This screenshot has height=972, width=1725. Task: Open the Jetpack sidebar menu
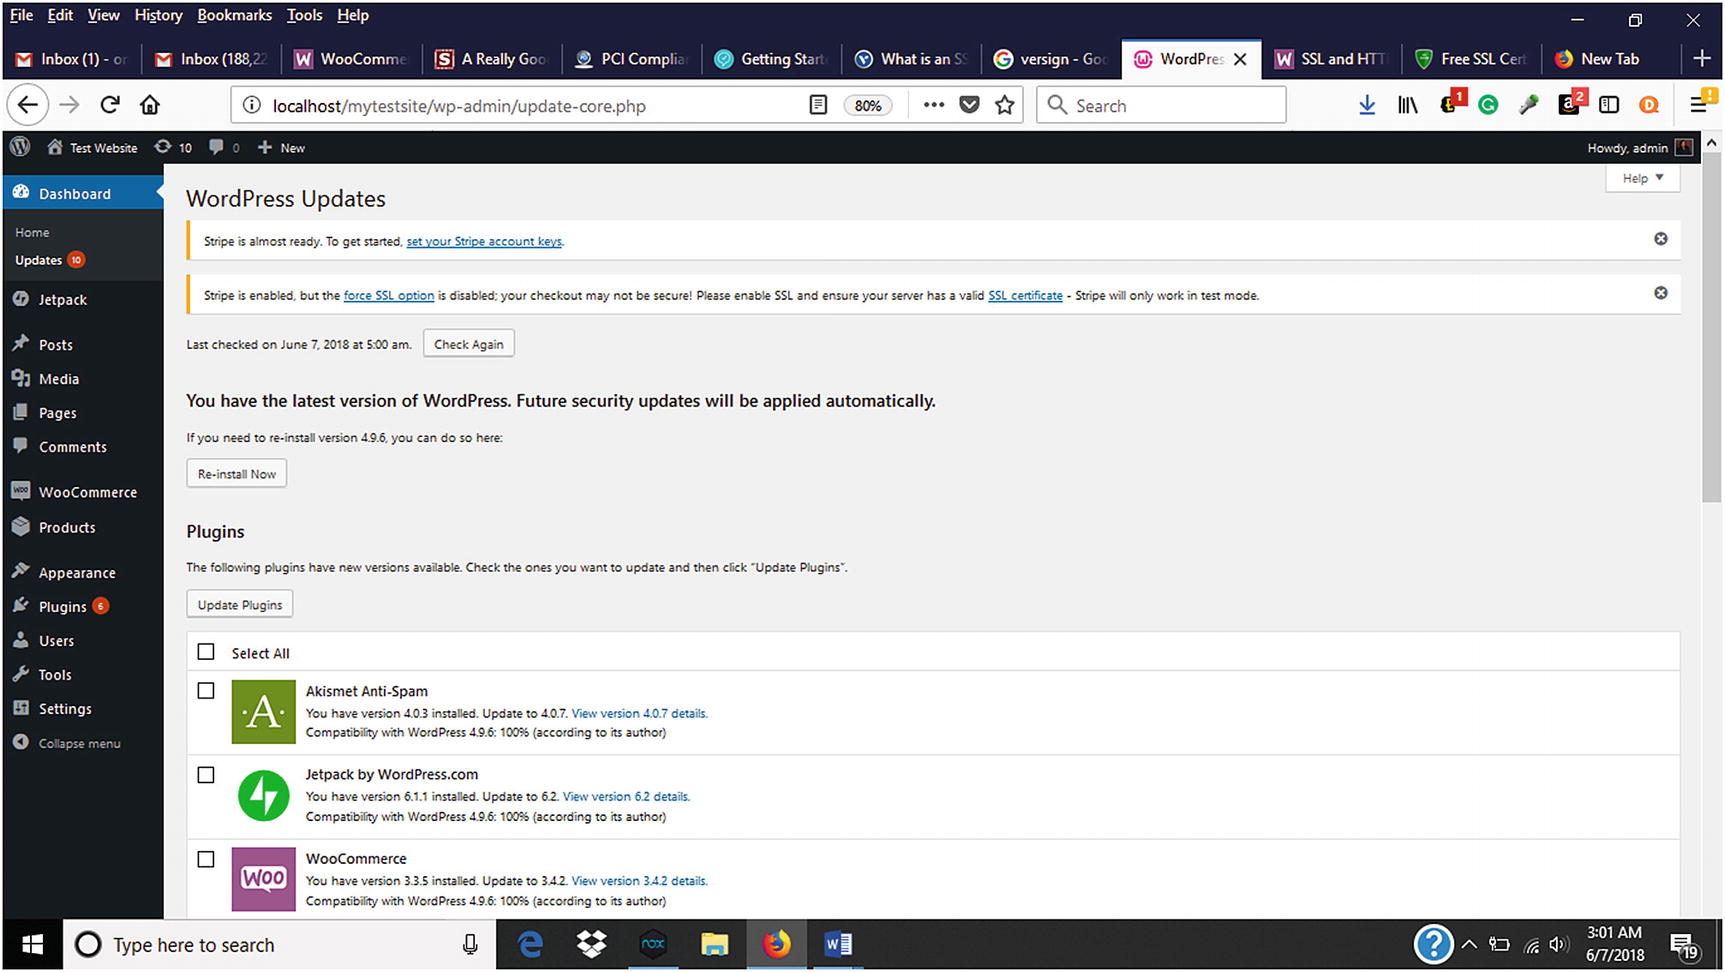point(62,300)
